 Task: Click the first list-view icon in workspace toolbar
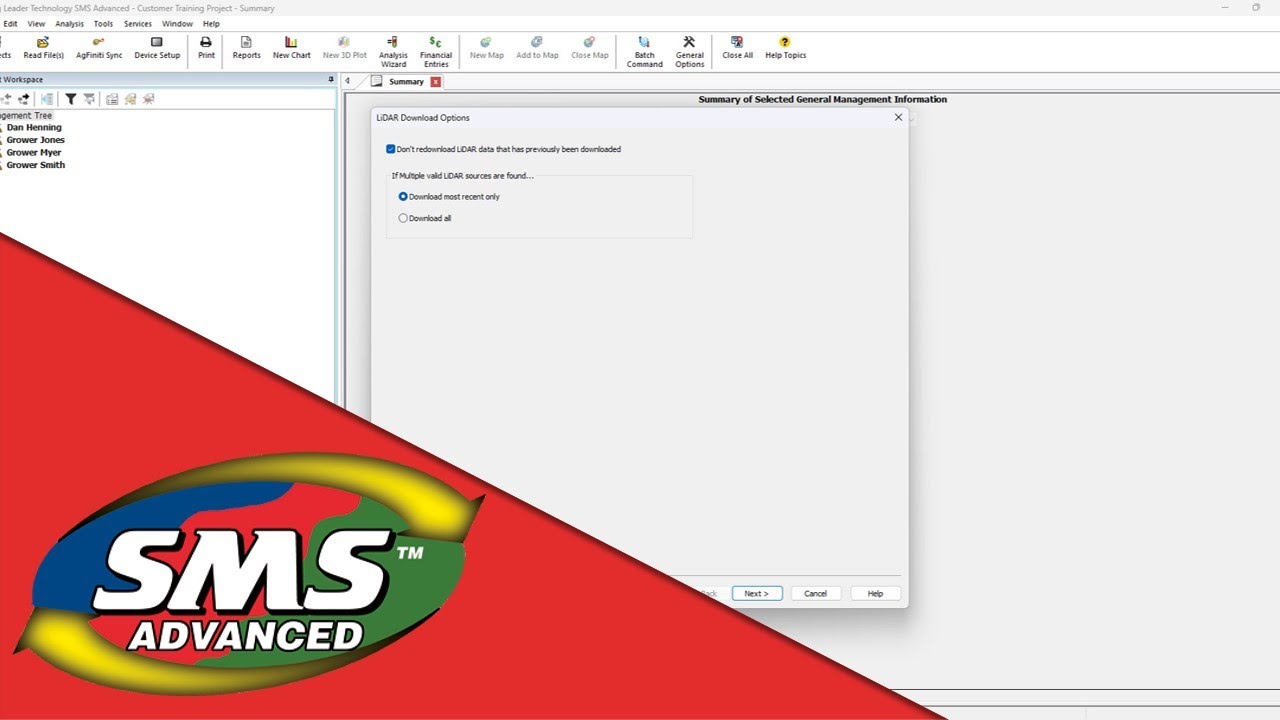[112, 99]
